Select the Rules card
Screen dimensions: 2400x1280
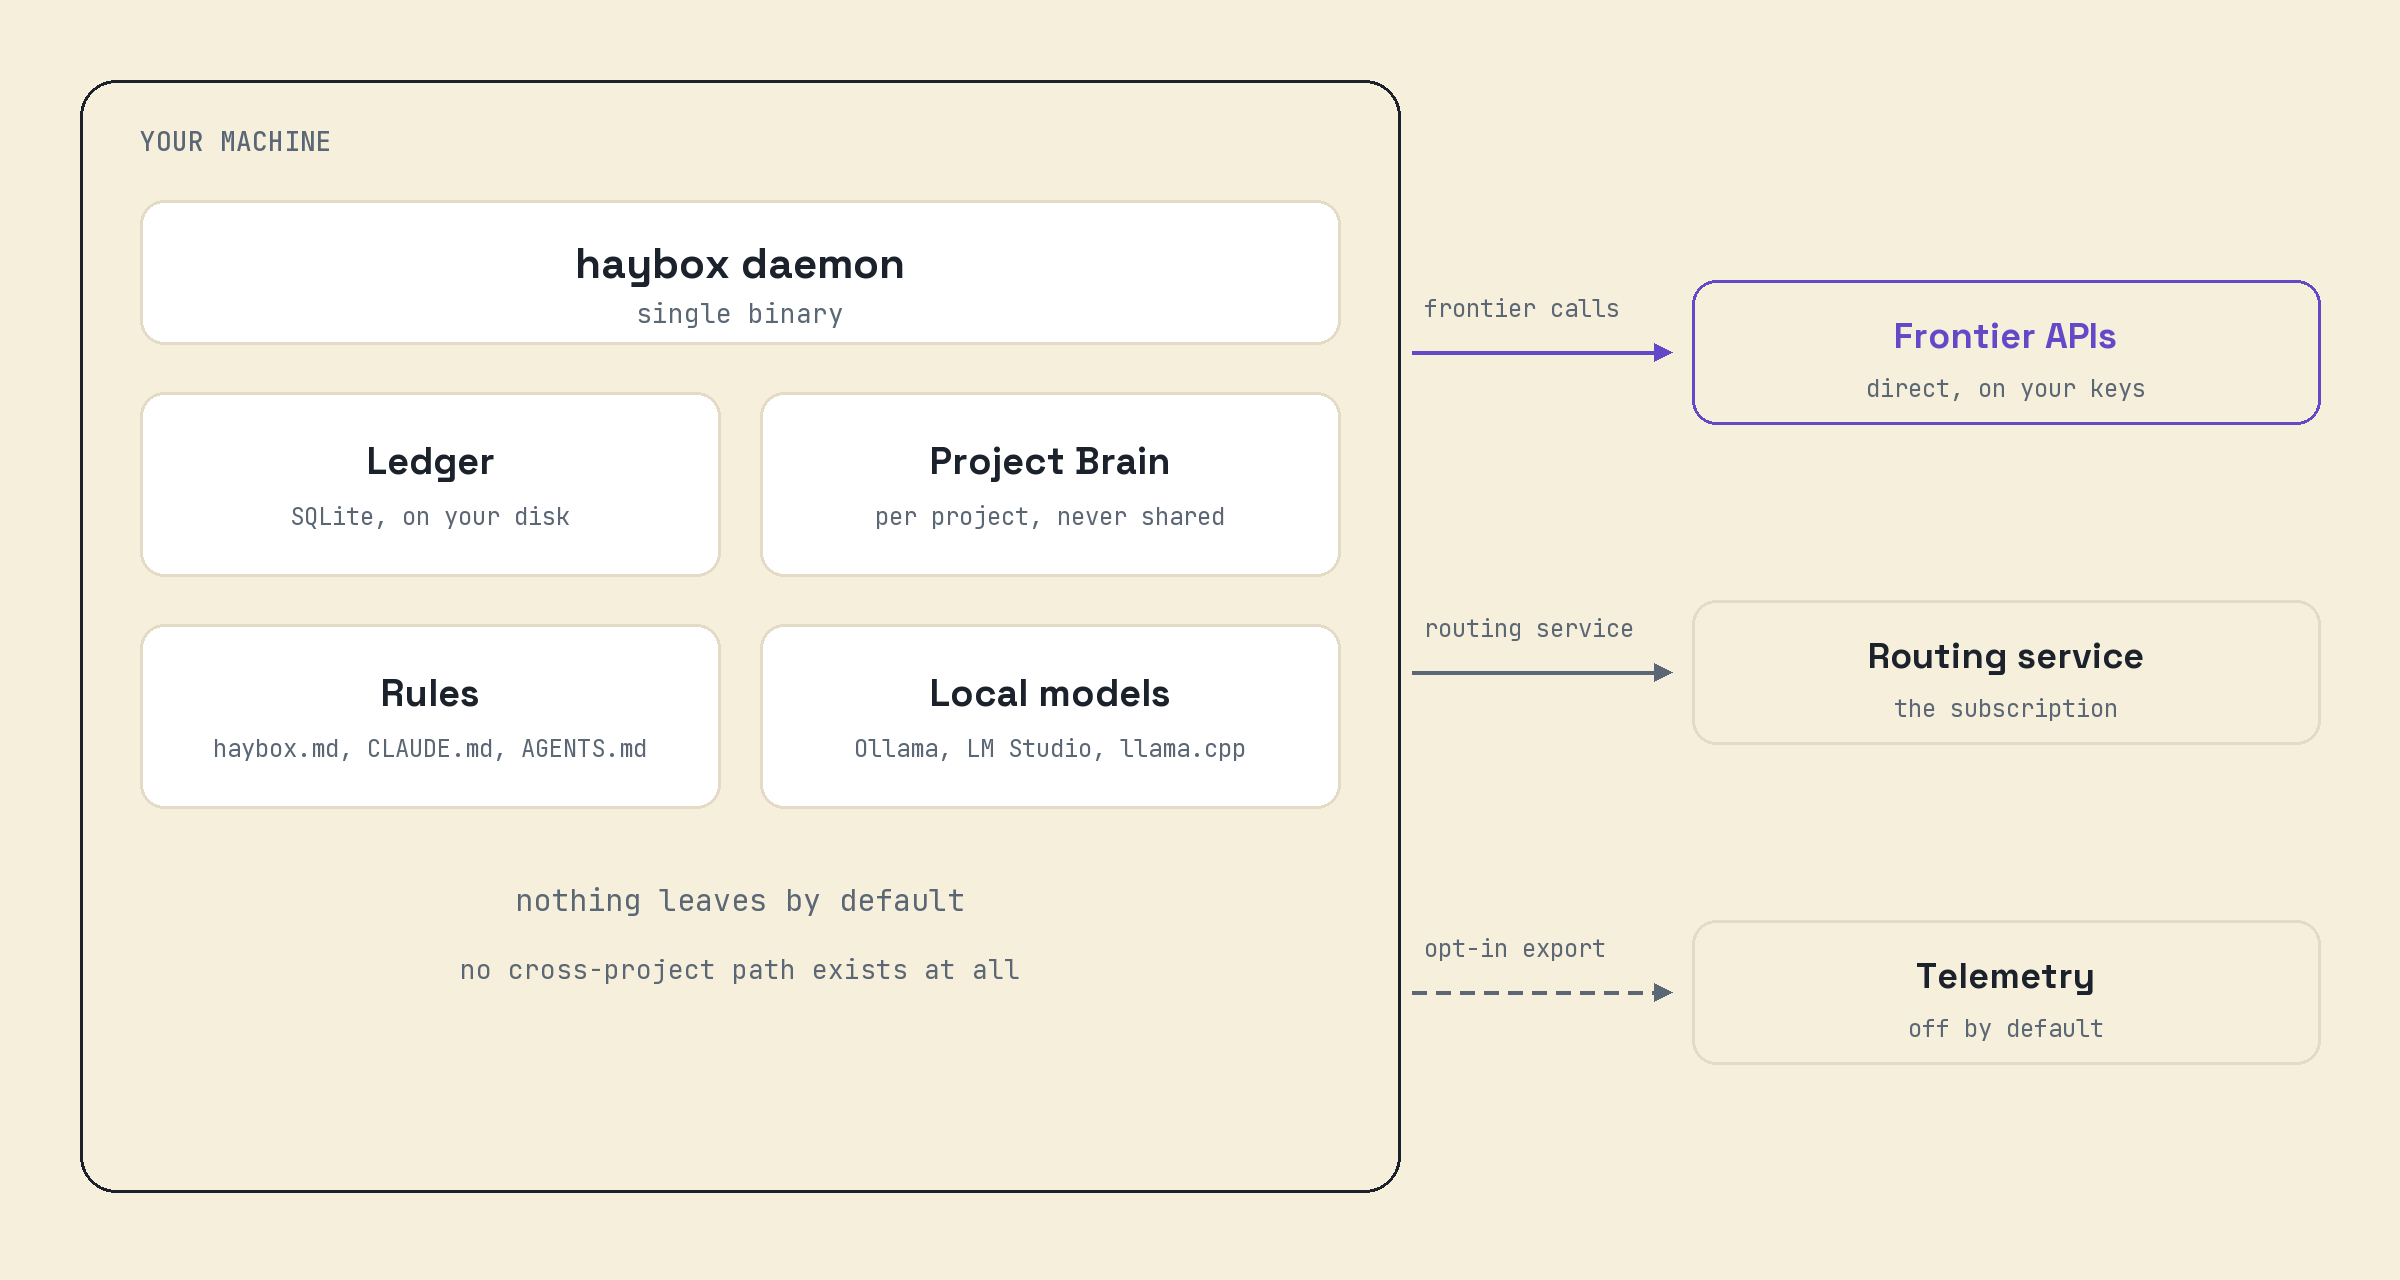[x=430, y=717]
